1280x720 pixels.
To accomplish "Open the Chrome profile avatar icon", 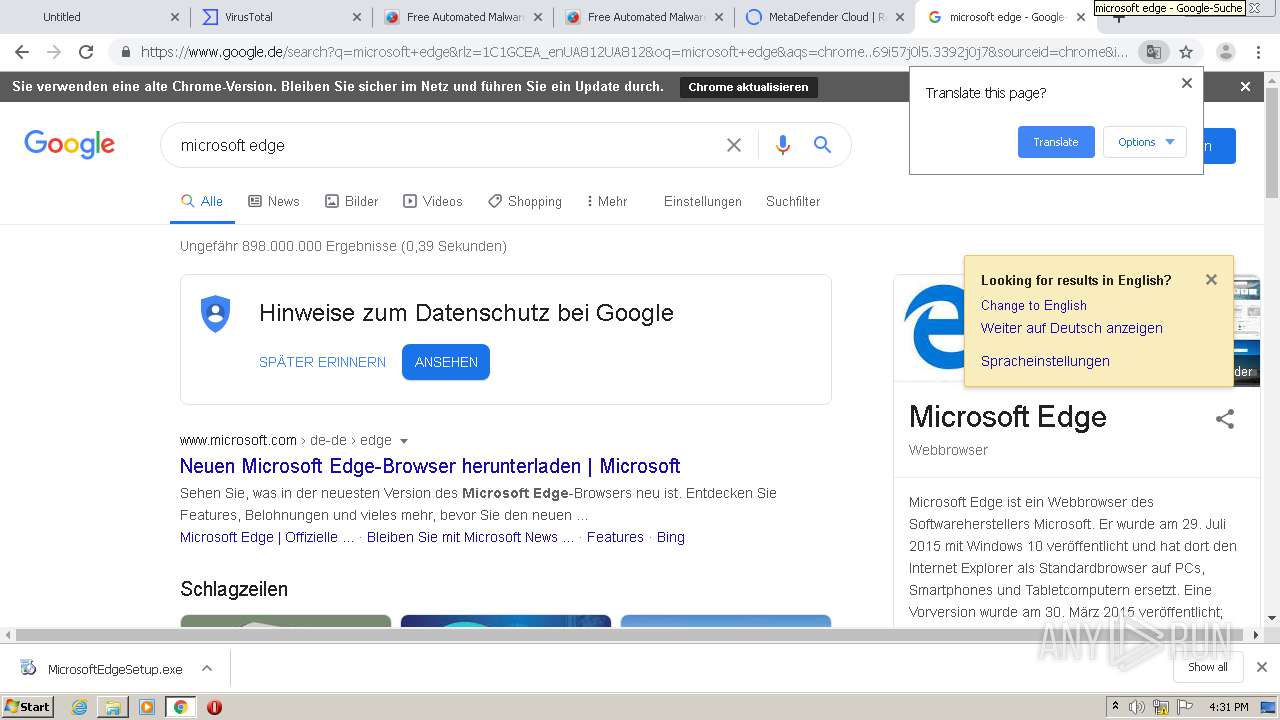I will point(1225,52).
